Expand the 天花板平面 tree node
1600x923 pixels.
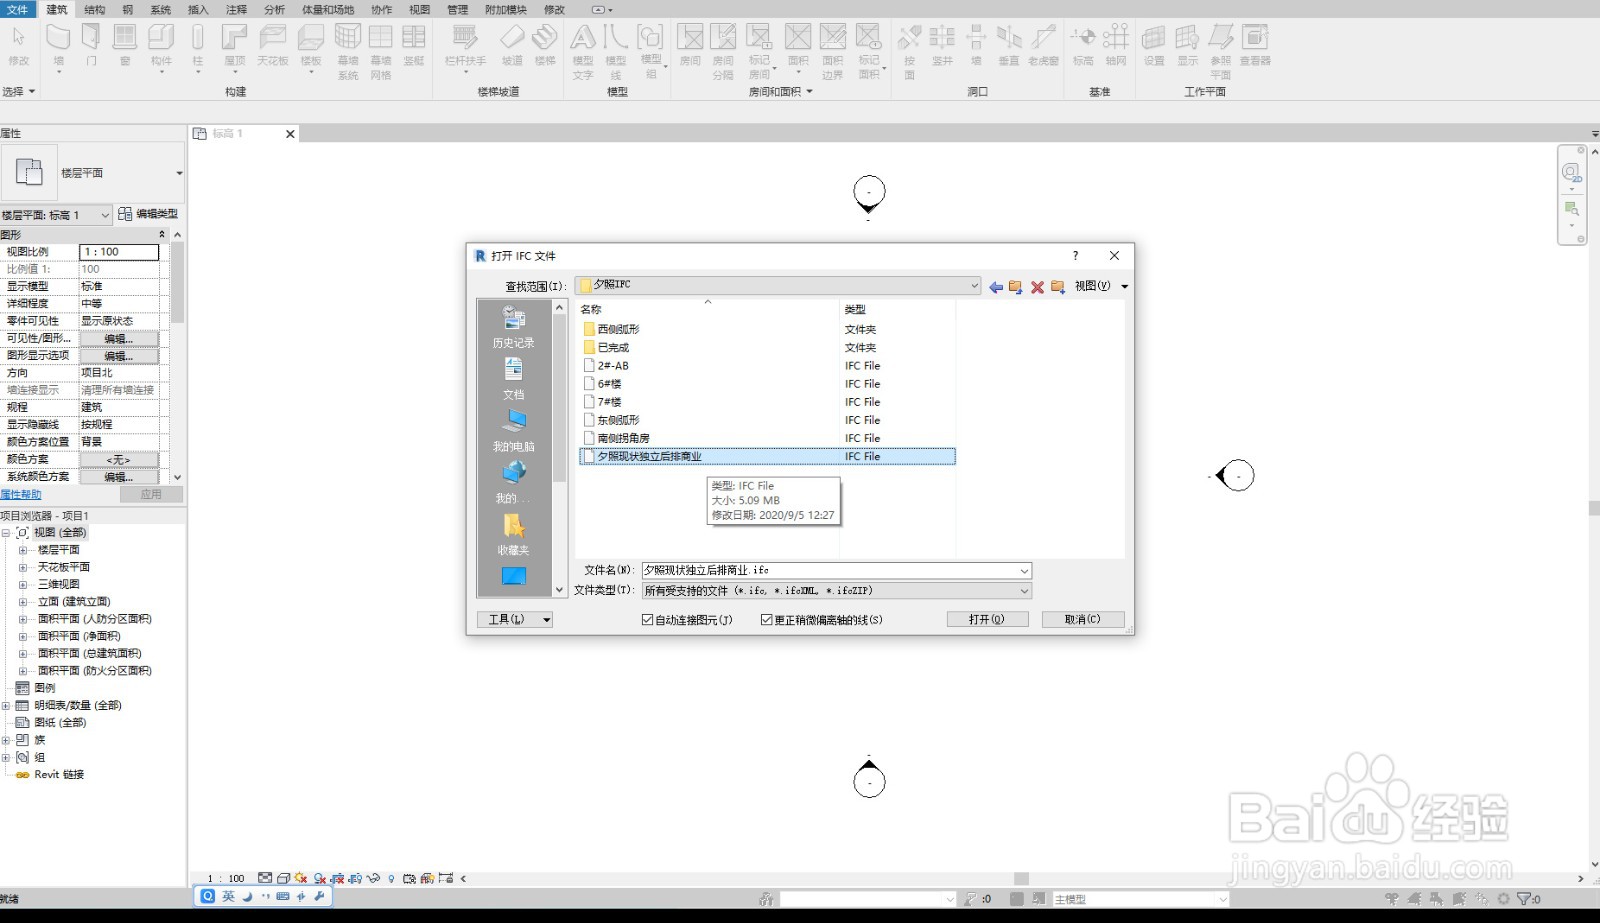click(22, 567)
